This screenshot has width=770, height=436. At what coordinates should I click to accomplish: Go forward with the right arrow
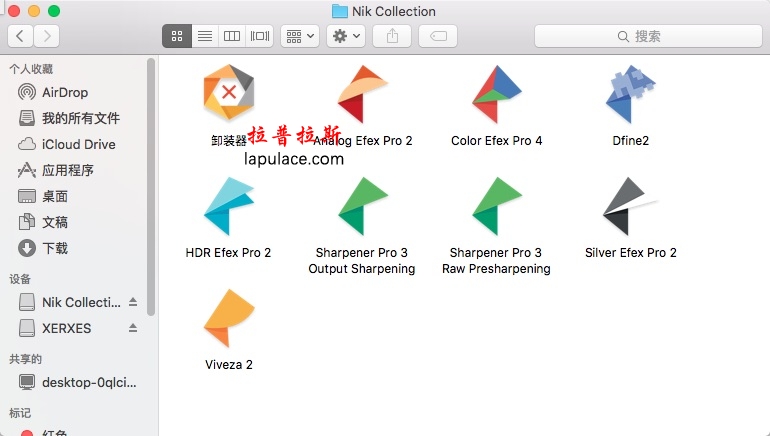[x=47, y=36]
